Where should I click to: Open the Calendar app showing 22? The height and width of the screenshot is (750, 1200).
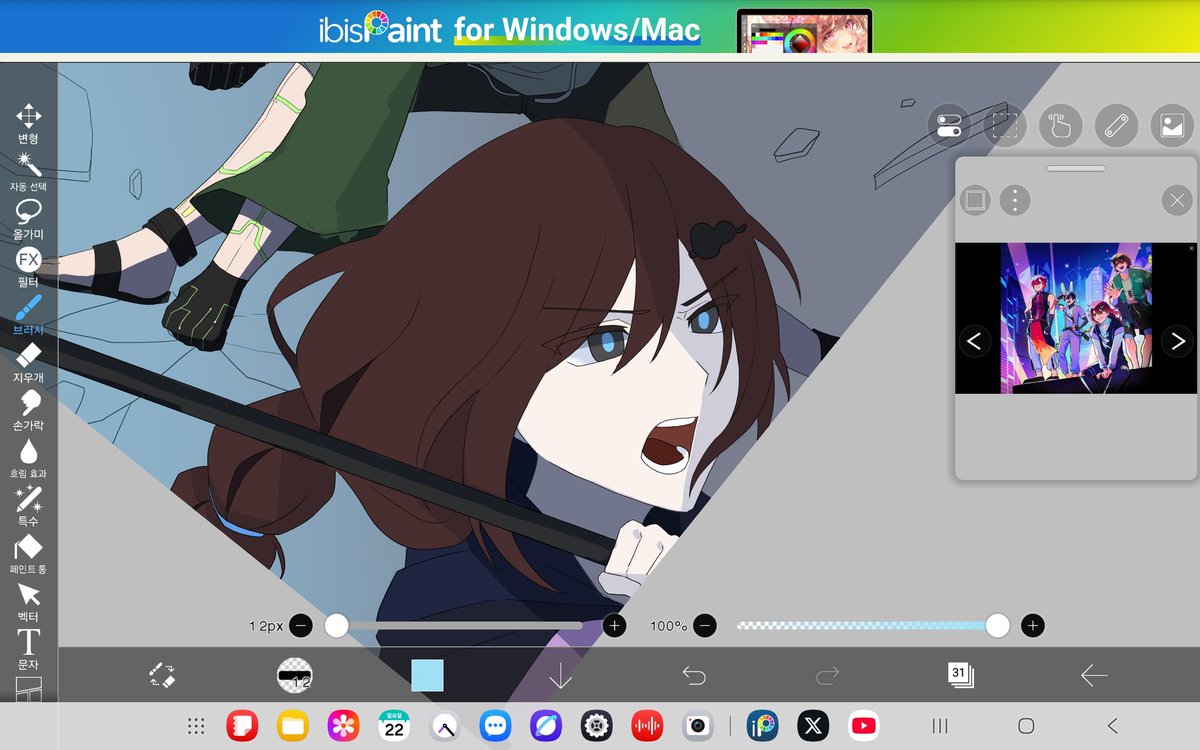click(394, 726)
